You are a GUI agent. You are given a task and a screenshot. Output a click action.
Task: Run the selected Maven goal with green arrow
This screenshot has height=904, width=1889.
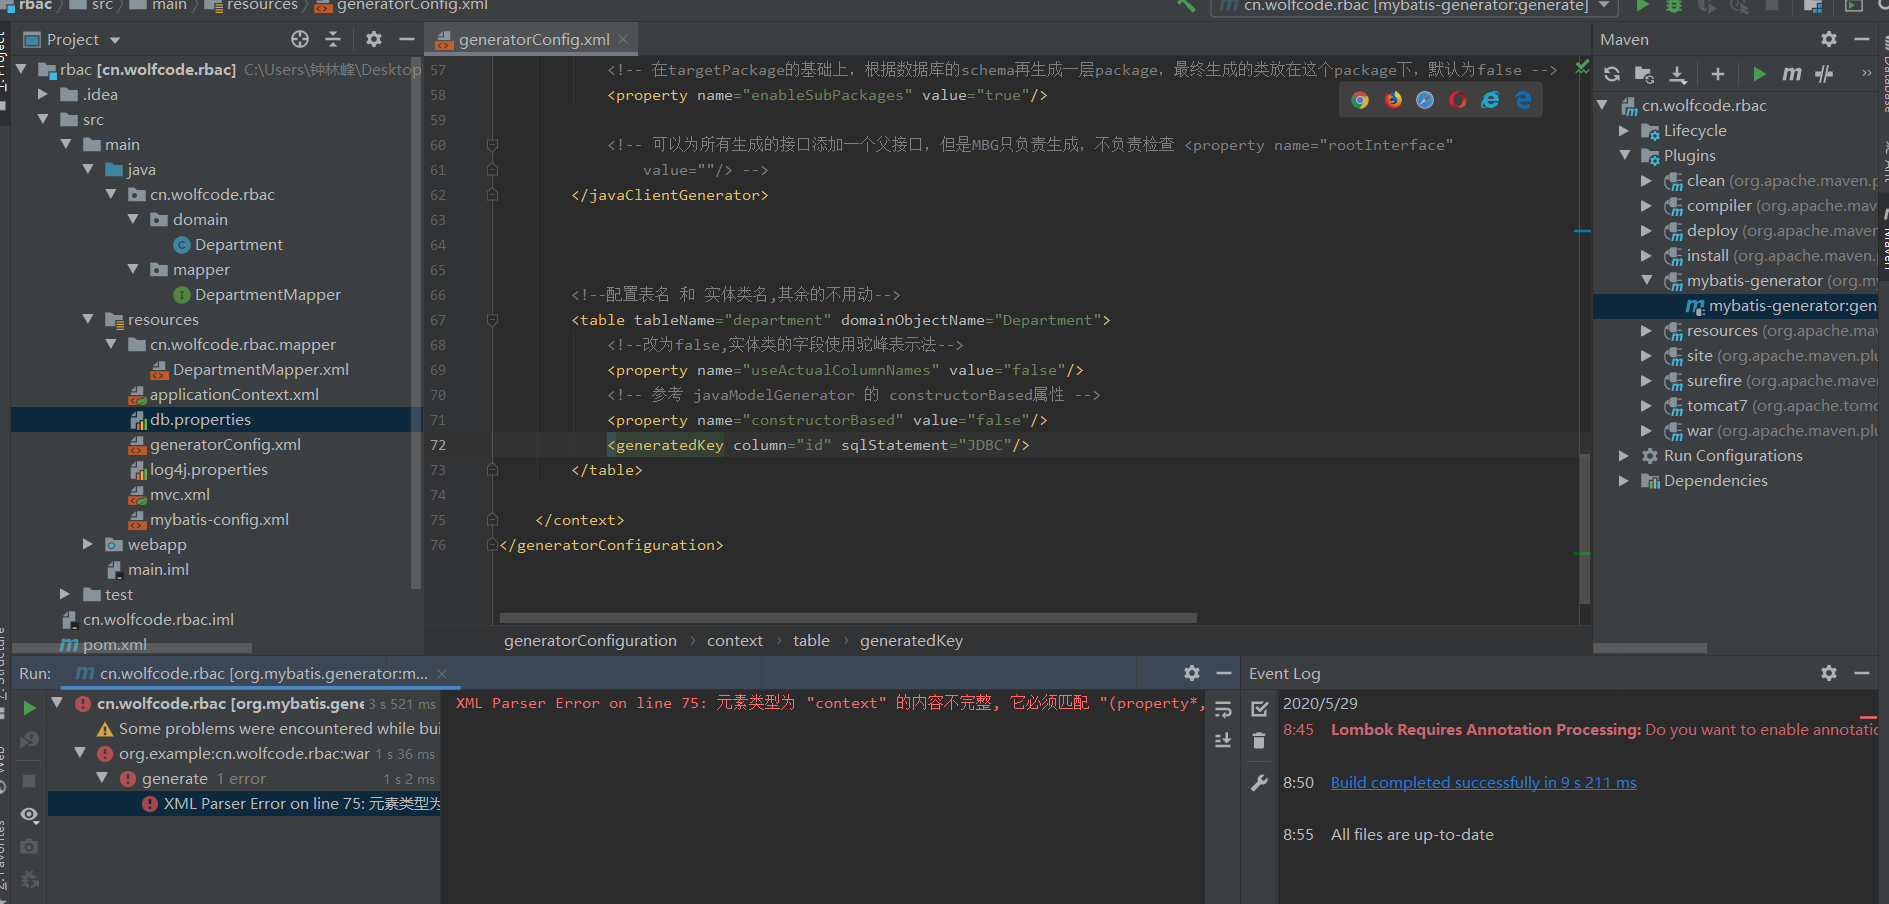coord(1759,73)
